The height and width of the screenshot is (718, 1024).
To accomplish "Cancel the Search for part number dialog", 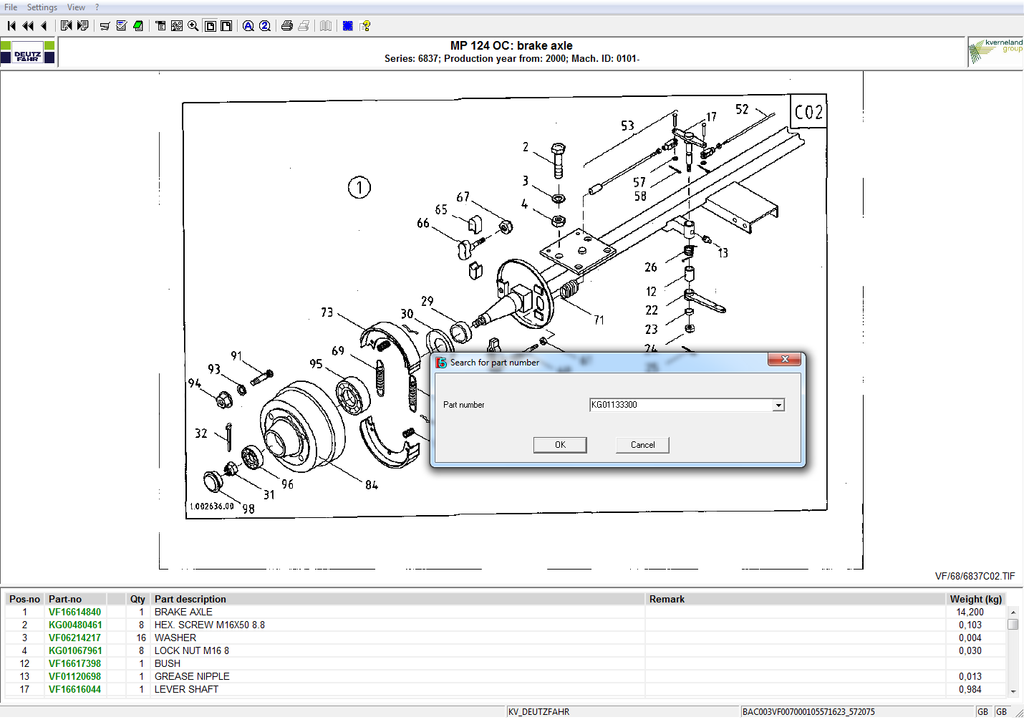I will point(642,445).
